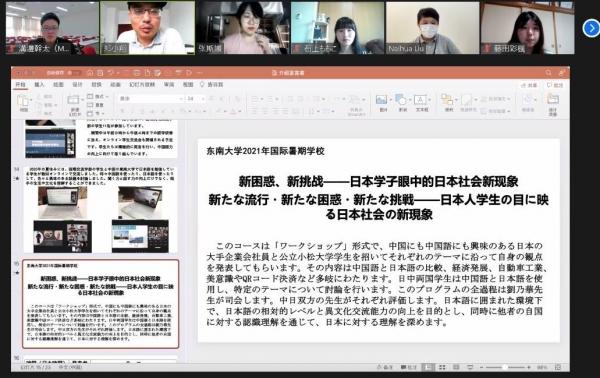This screenshot has width=600, height=378.
Task: Click the Undo arrow in title bar
Action: pyautogui.click(x=111, y=73)
